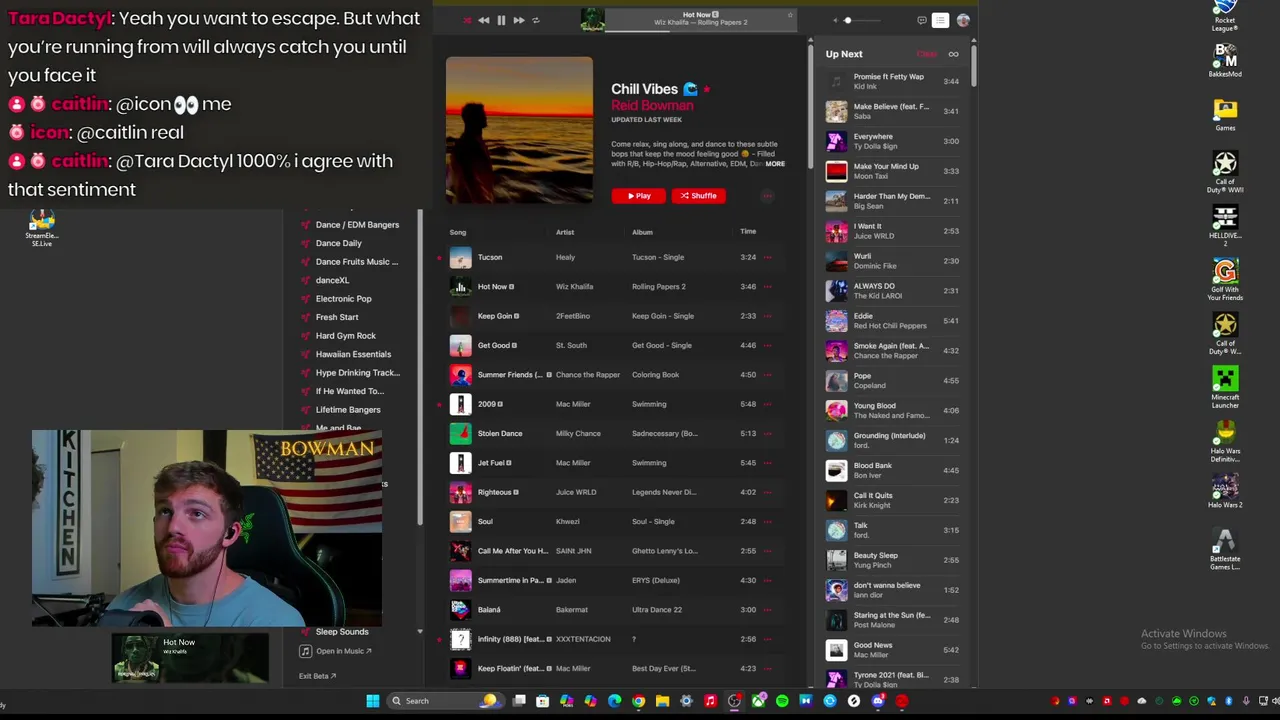Open the lyrics panel icon
This screenshot has height=720, width=1280.
[x=921, y=20]
